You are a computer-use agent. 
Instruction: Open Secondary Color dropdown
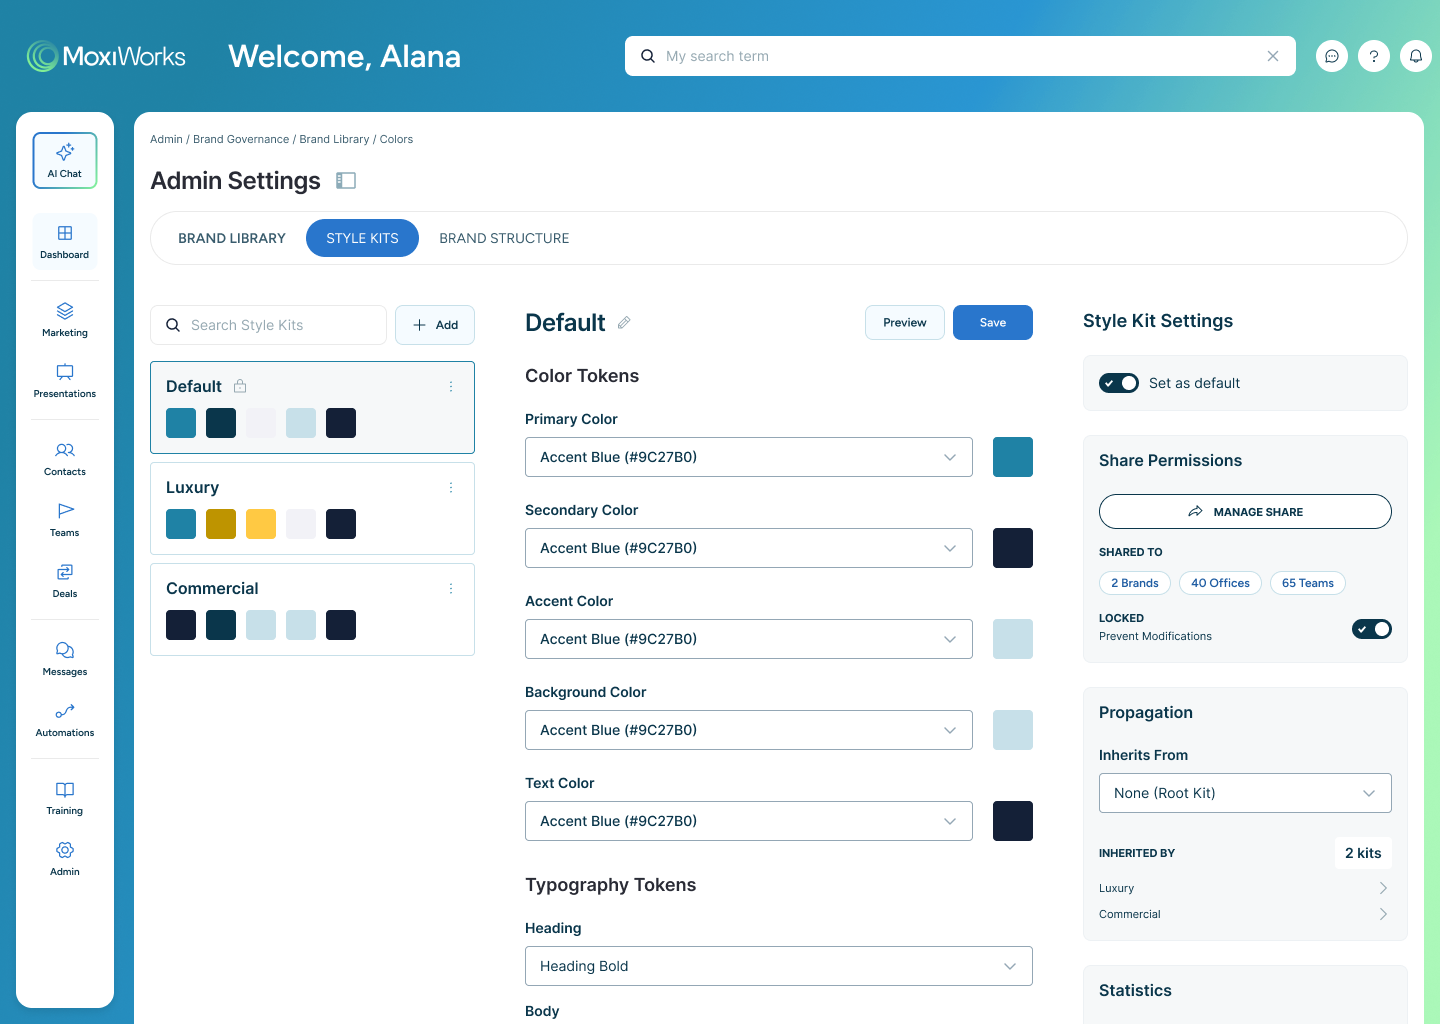tap(749, 548)
